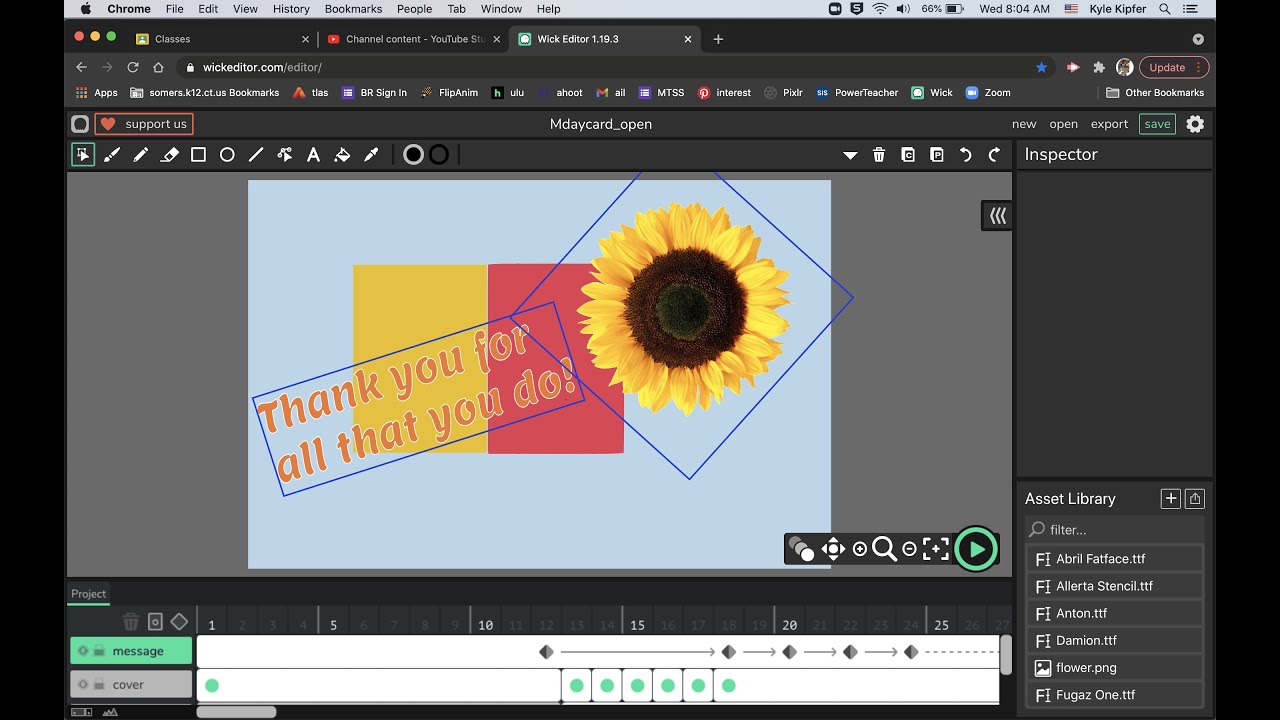Image resolution: width=1280 pixels, height=720 pixels.
Task: Open Chrome History menu
Action: tap(291, 9)
